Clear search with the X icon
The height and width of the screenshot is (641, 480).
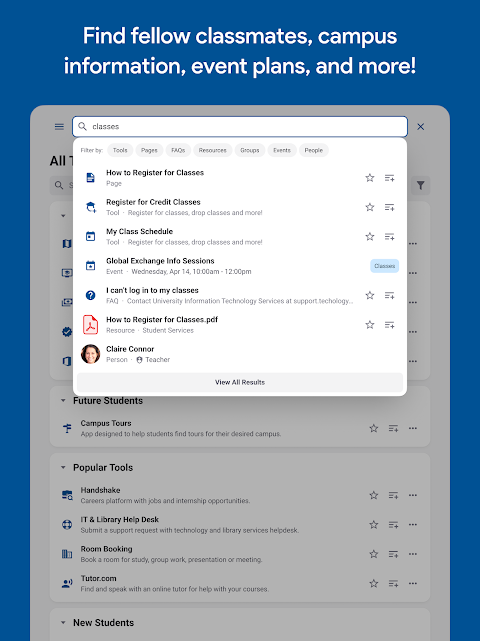[x=420, y=127]
